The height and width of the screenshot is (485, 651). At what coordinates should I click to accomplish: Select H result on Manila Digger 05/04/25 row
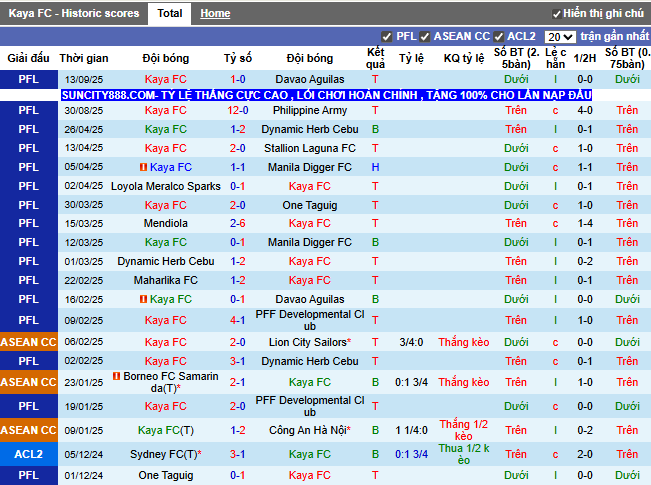(x=375, y=167)
